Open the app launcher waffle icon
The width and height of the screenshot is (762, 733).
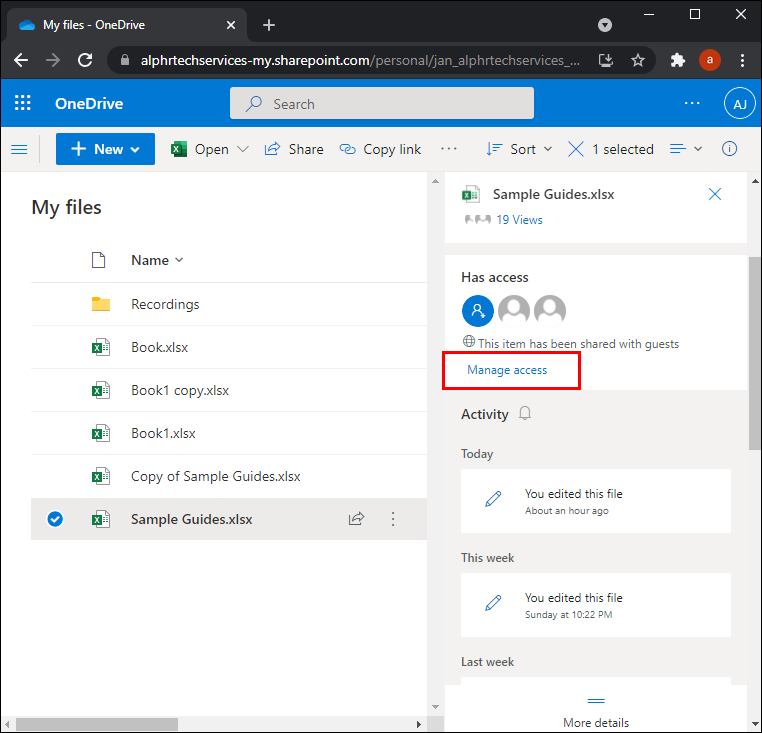(22, 103)
